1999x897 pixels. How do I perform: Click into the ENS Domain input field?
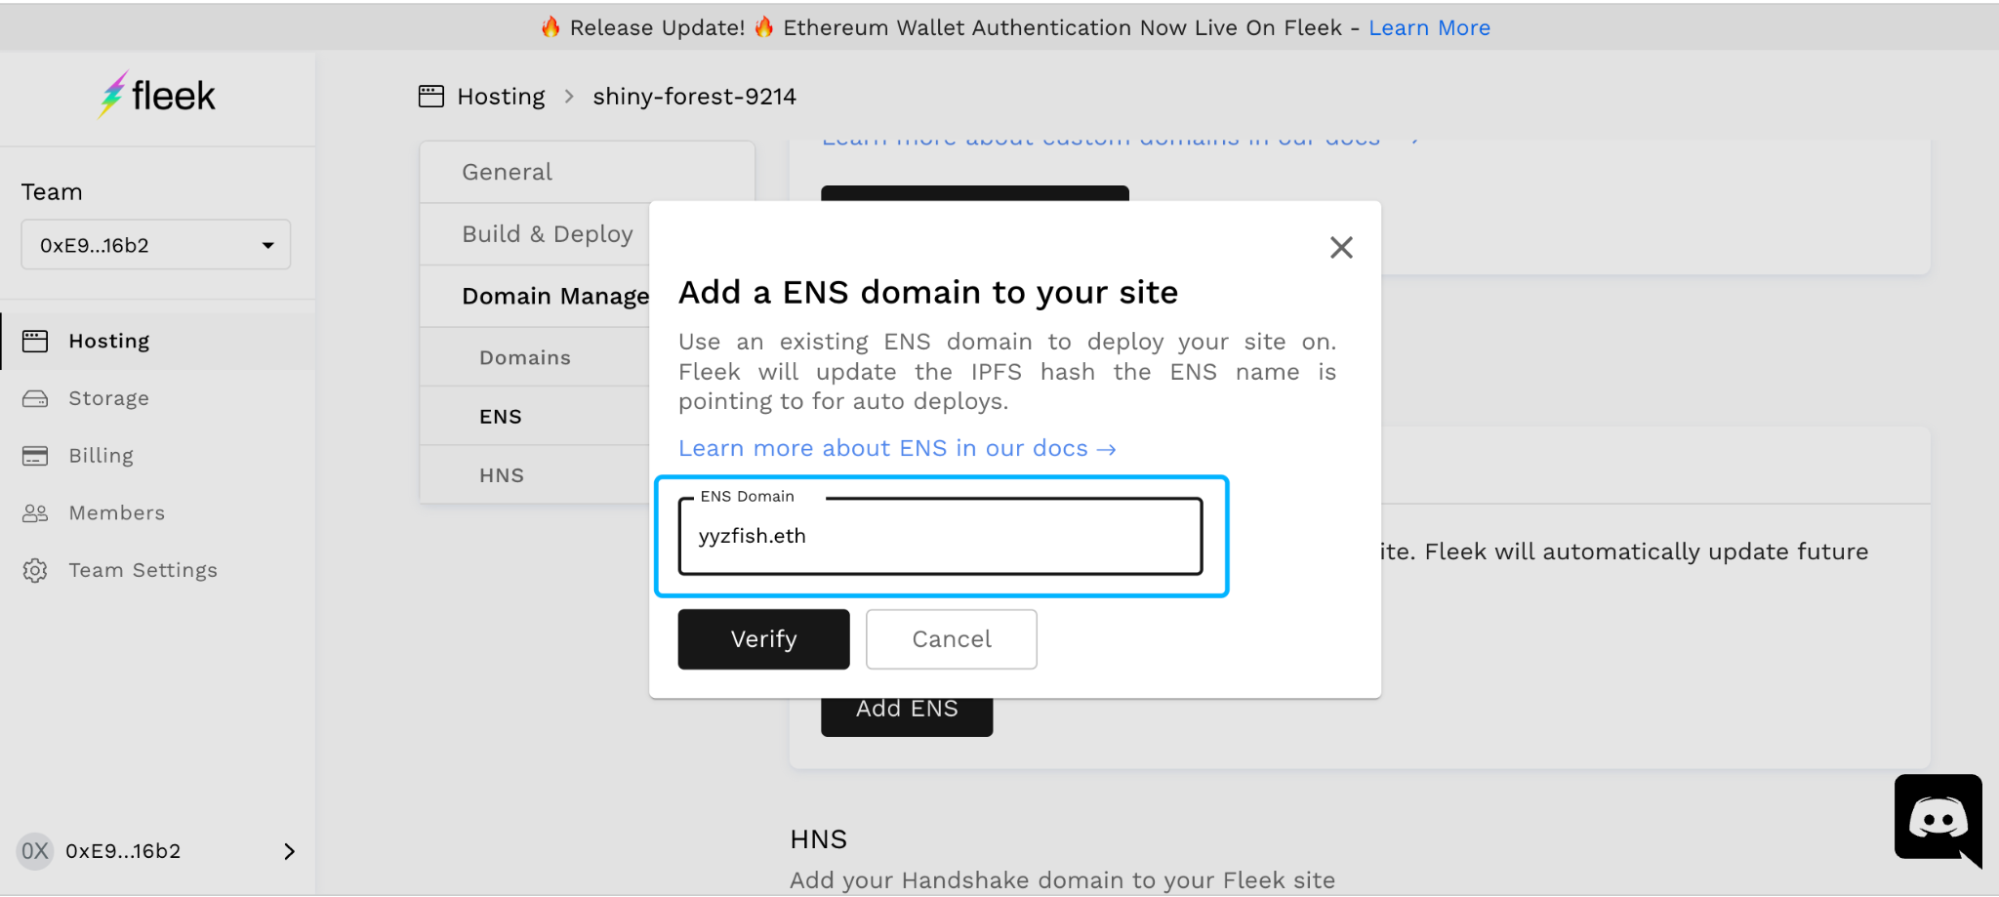(x=940, y=536)
